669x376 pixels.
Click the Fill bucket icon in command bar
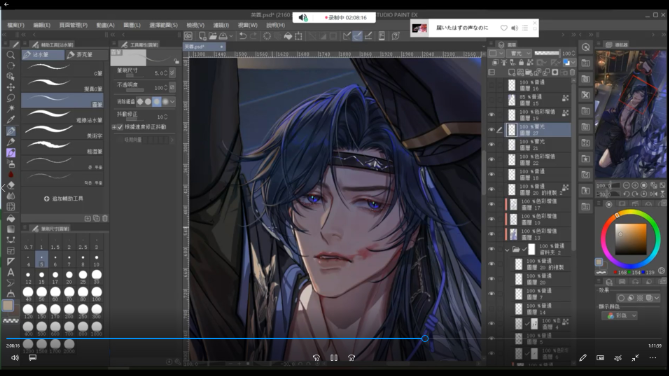click(x=288, y=36)
